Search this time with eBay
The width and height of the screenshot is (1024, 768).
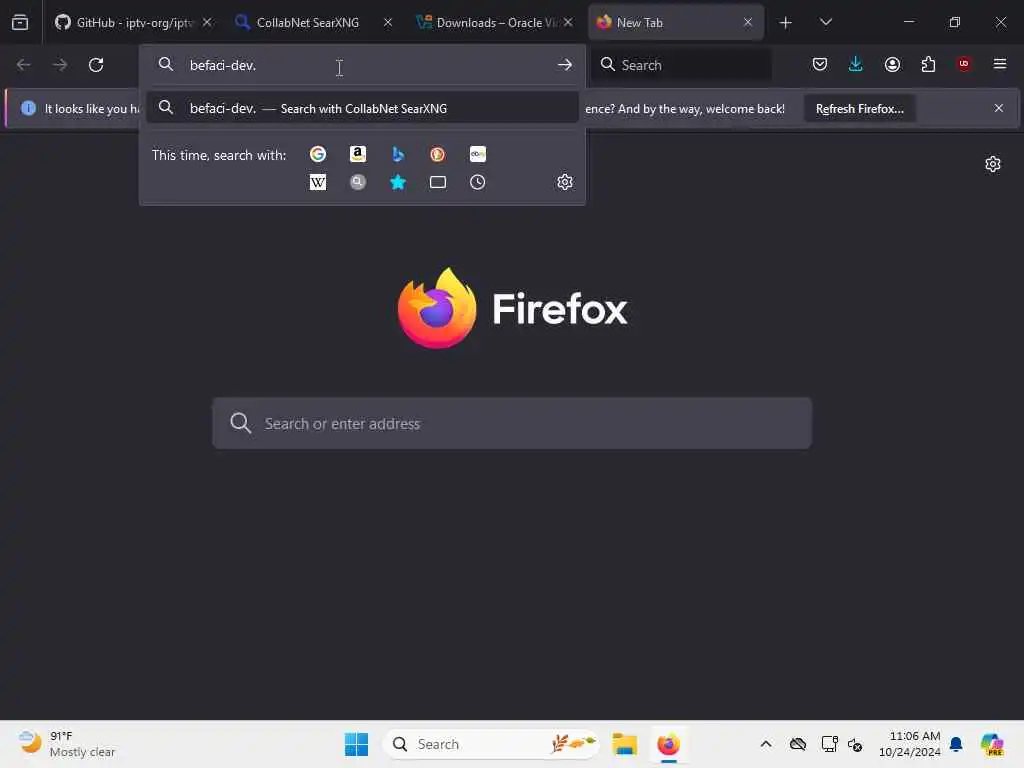(477, 154)
